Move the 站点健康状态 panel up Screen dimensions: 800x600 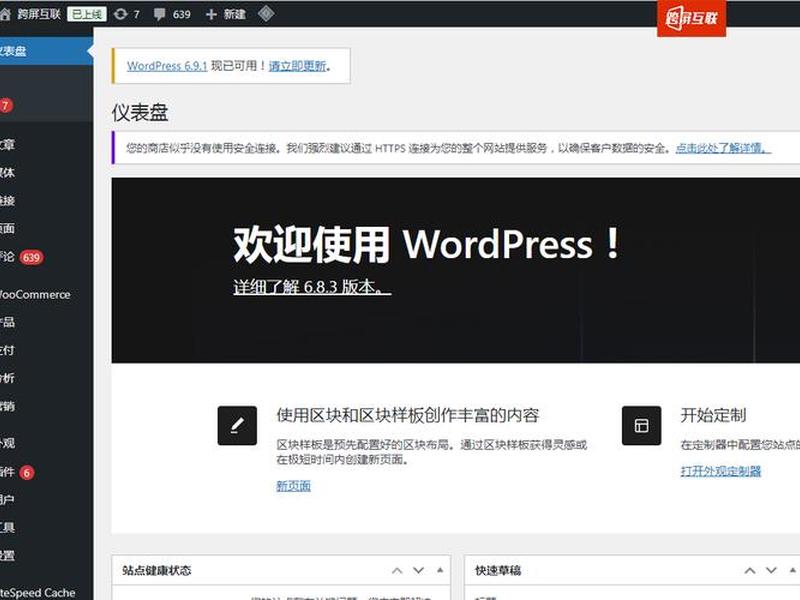397,570
